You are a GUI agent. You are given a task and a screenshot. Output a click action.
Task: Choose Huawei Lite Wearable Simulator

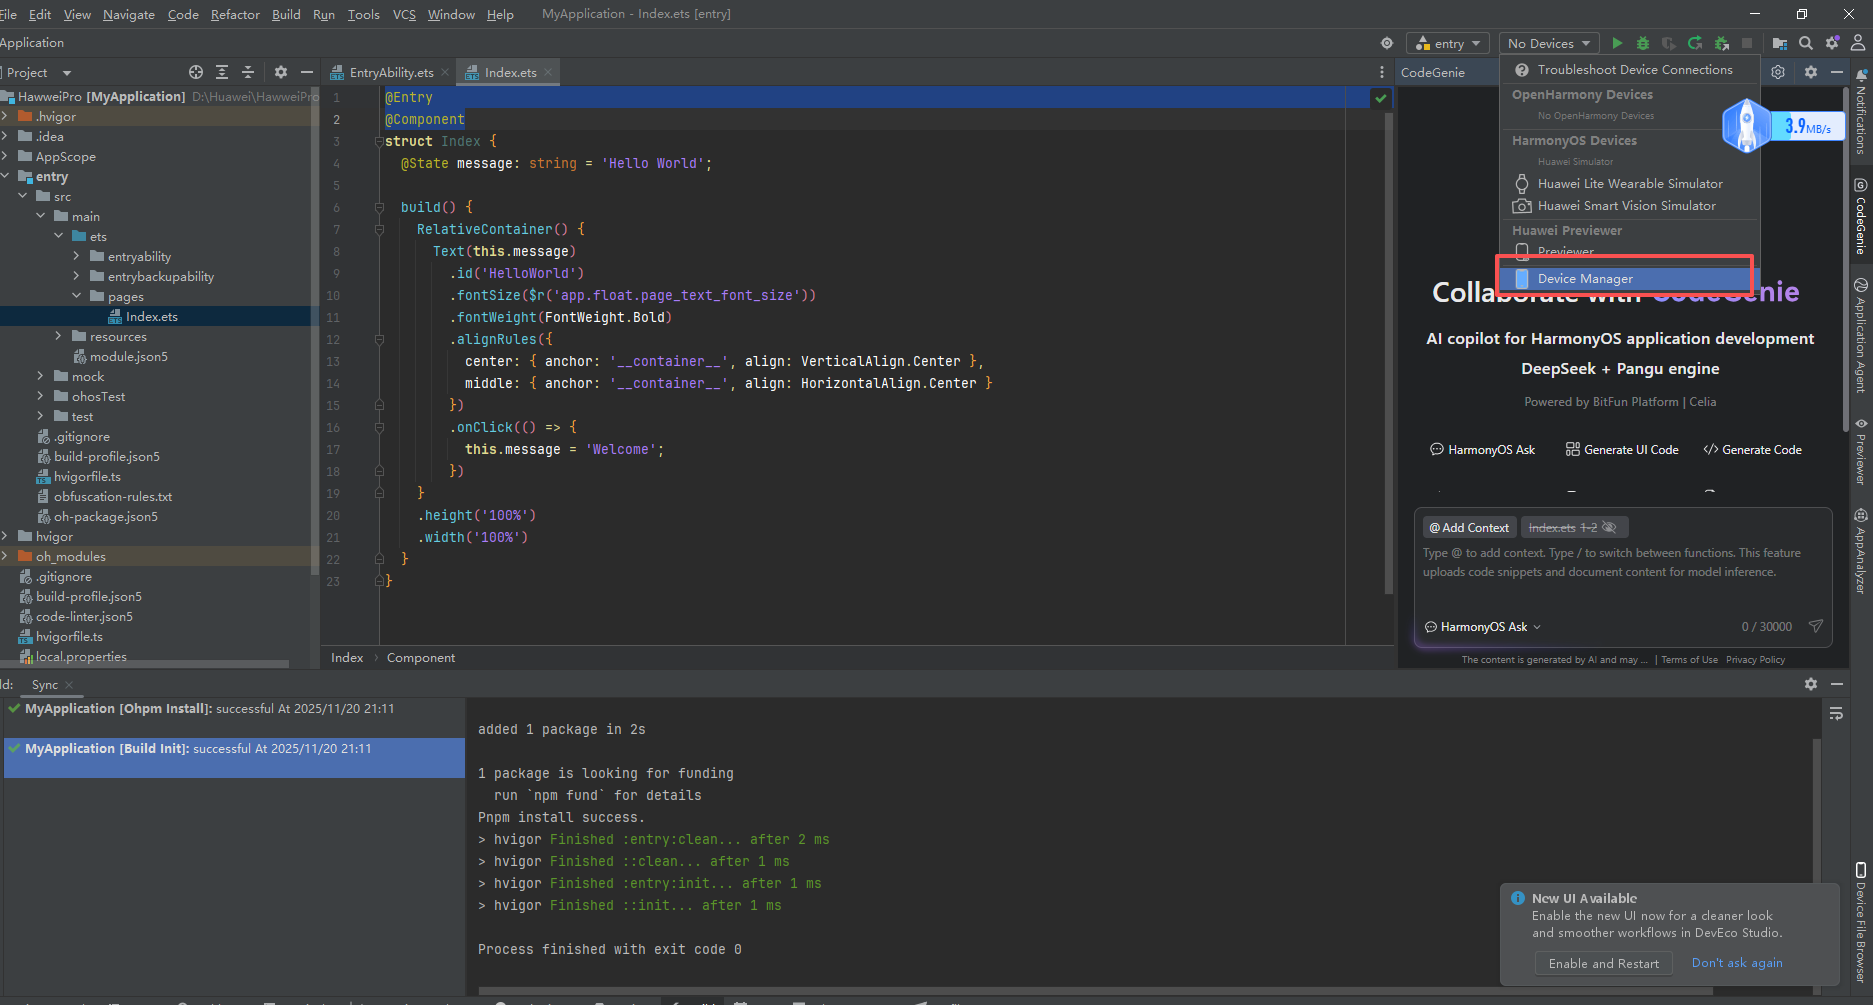tap(1629, 183)
